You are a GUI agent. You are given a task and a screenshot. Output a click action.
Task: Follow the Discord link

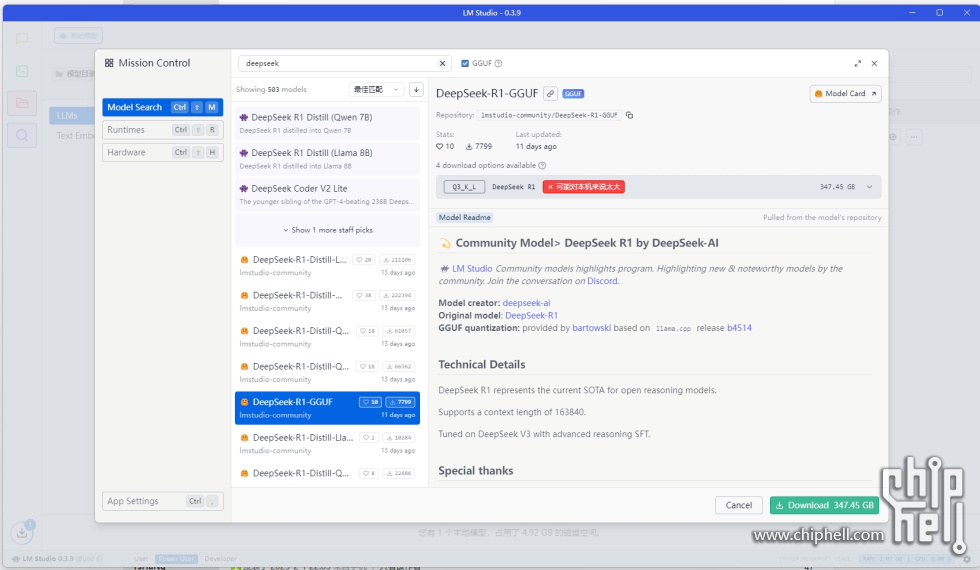click(x=602, y=281)
